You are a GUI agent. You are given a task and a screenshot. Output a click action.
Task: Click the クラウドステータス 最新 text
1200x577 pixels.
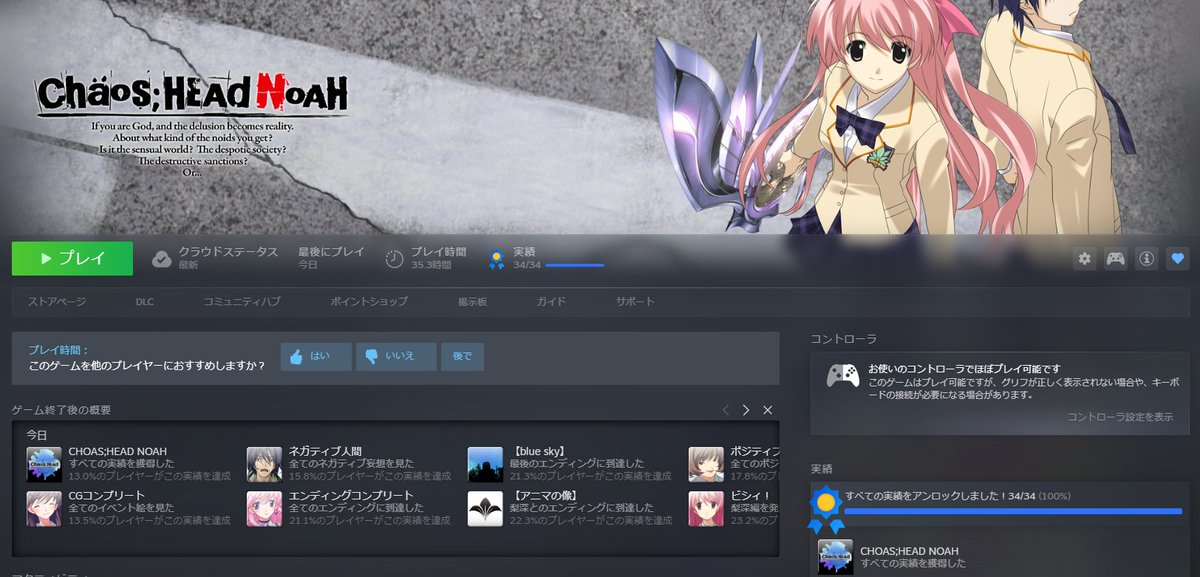click(x=228, y=258)
